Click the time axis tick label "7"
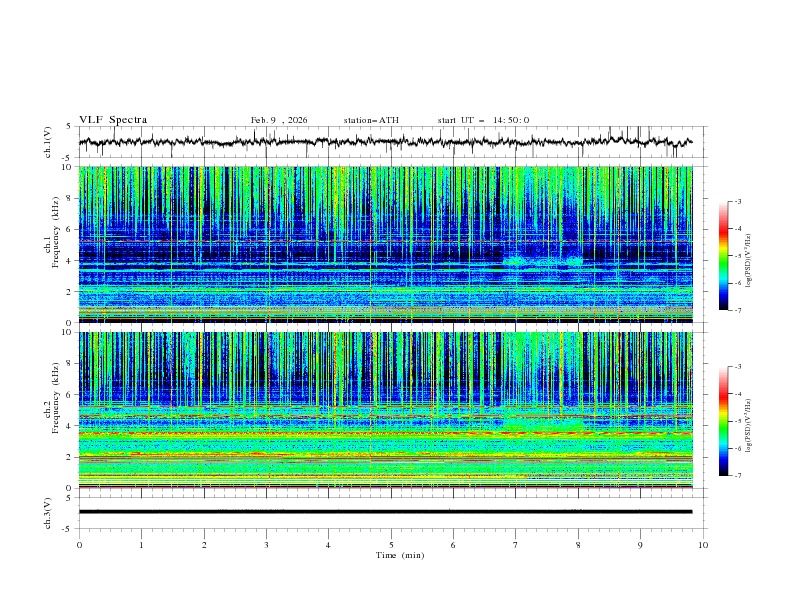Screen dimensions: 792x612 pos(516,545)
